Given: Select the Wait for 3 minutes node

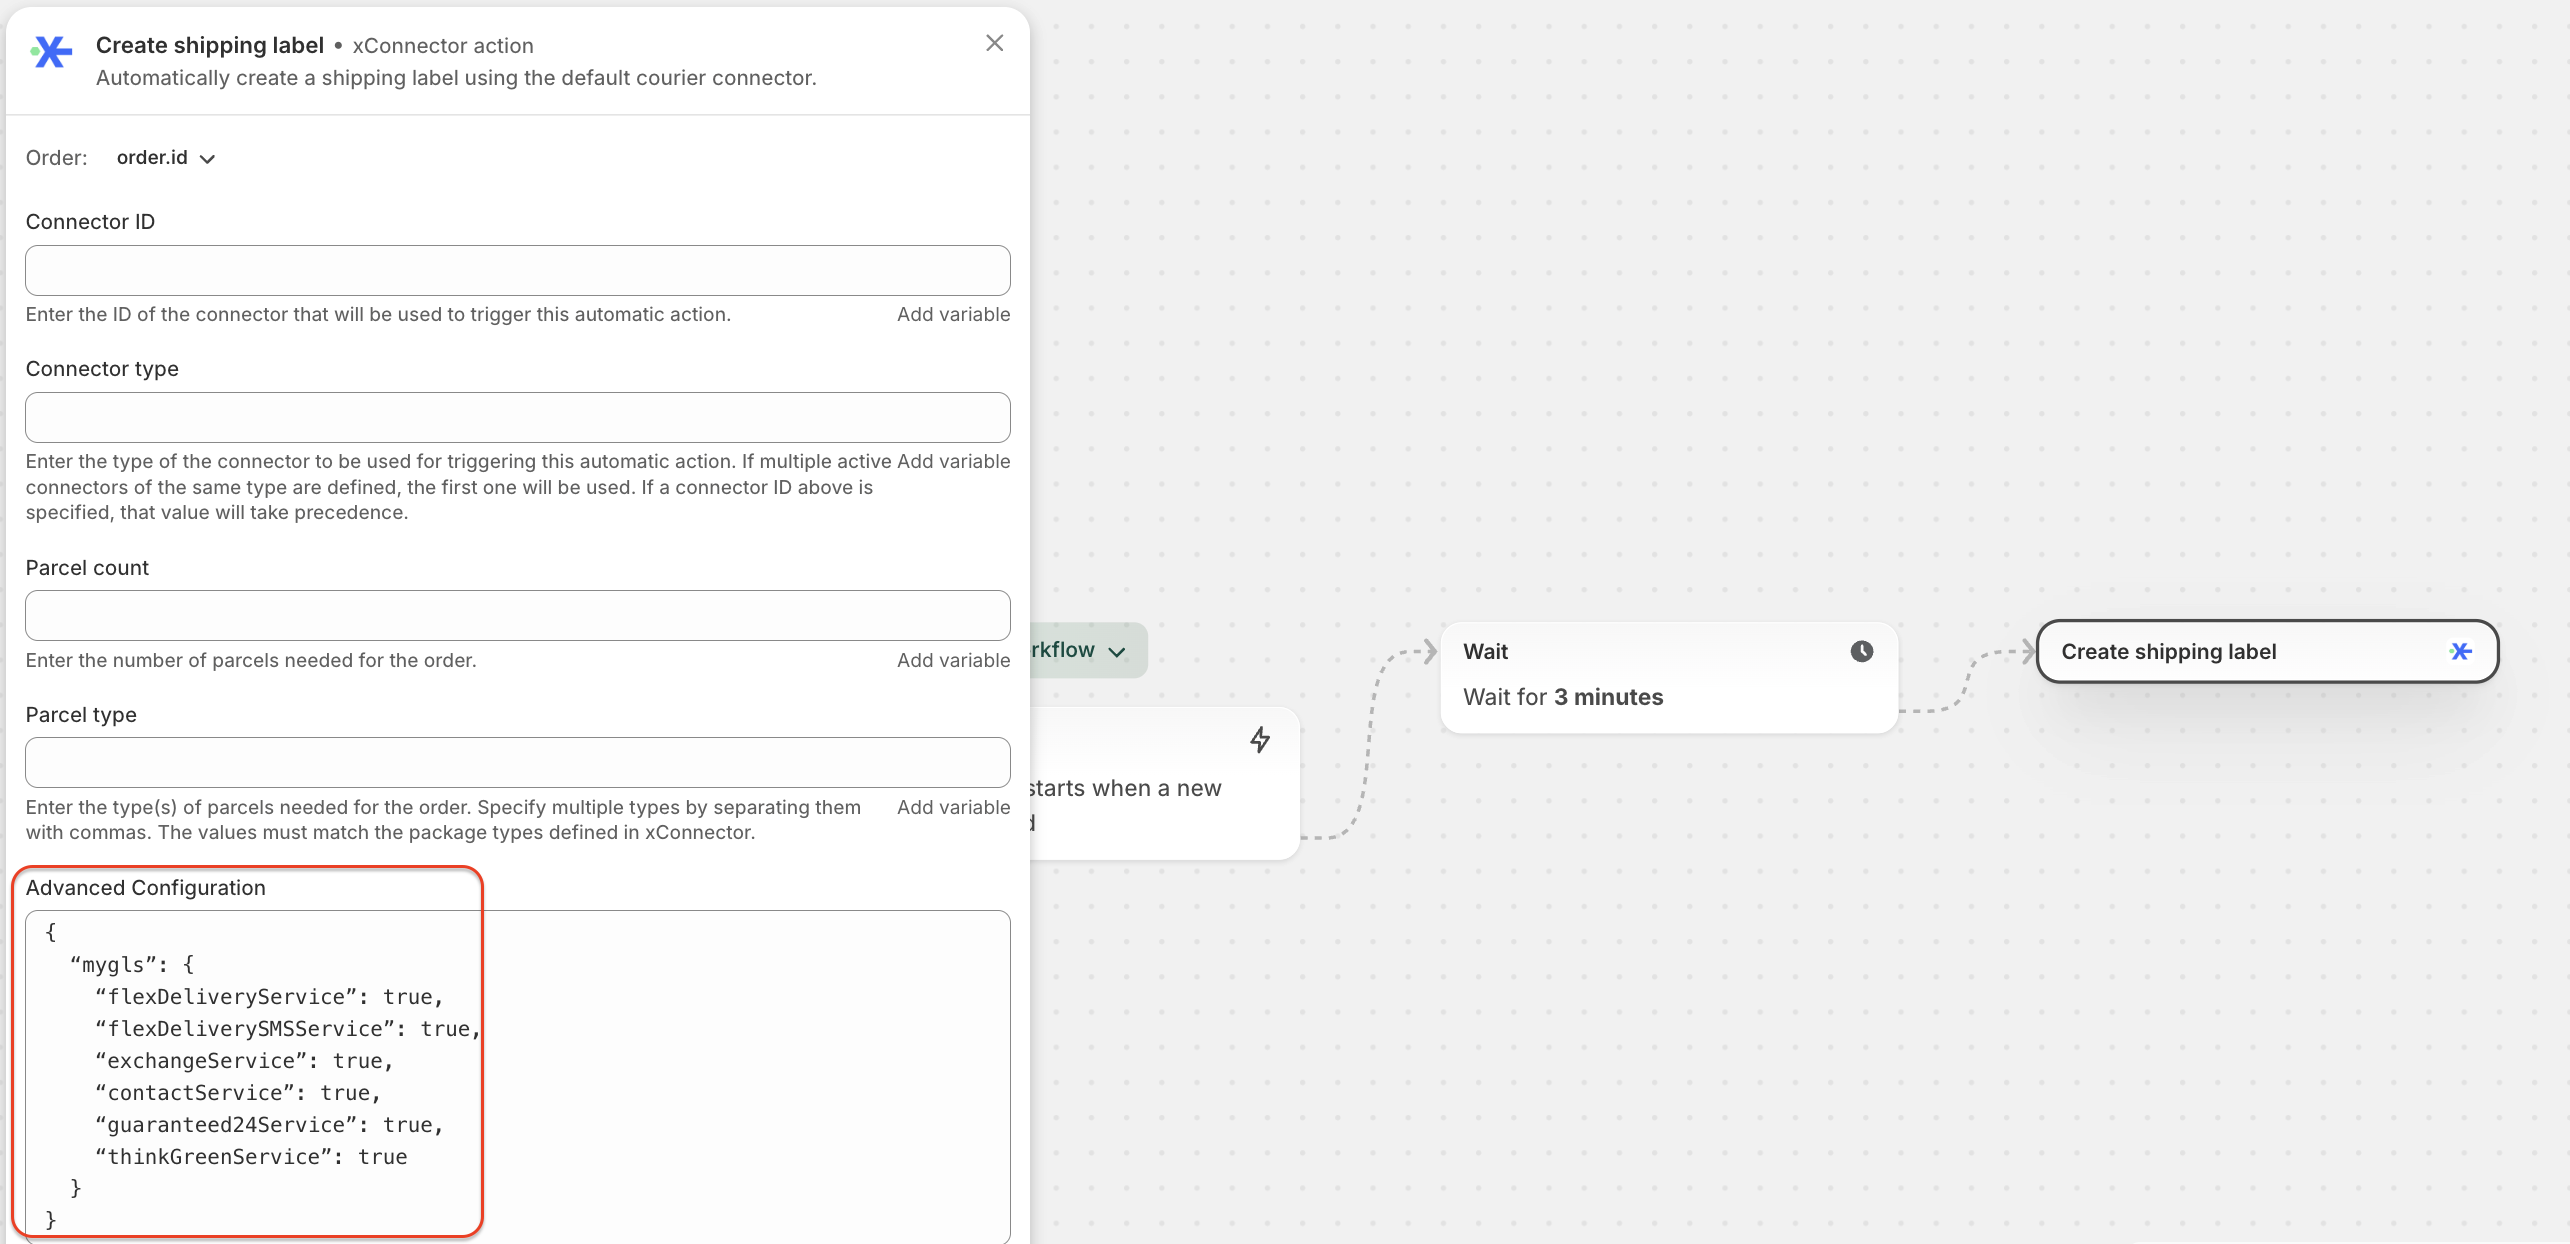Looking at the screenshot, I should click(x=1668, y=678).
